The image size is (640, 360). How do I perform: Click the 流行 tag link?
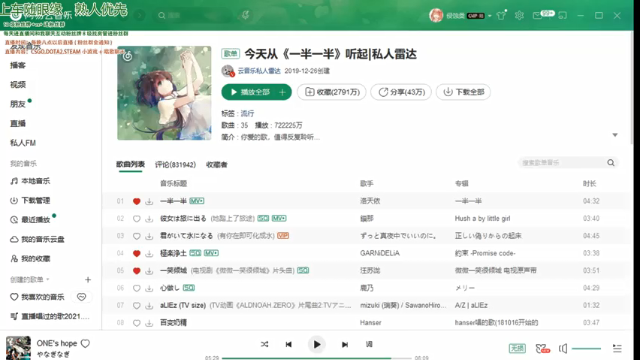point(247,113)
